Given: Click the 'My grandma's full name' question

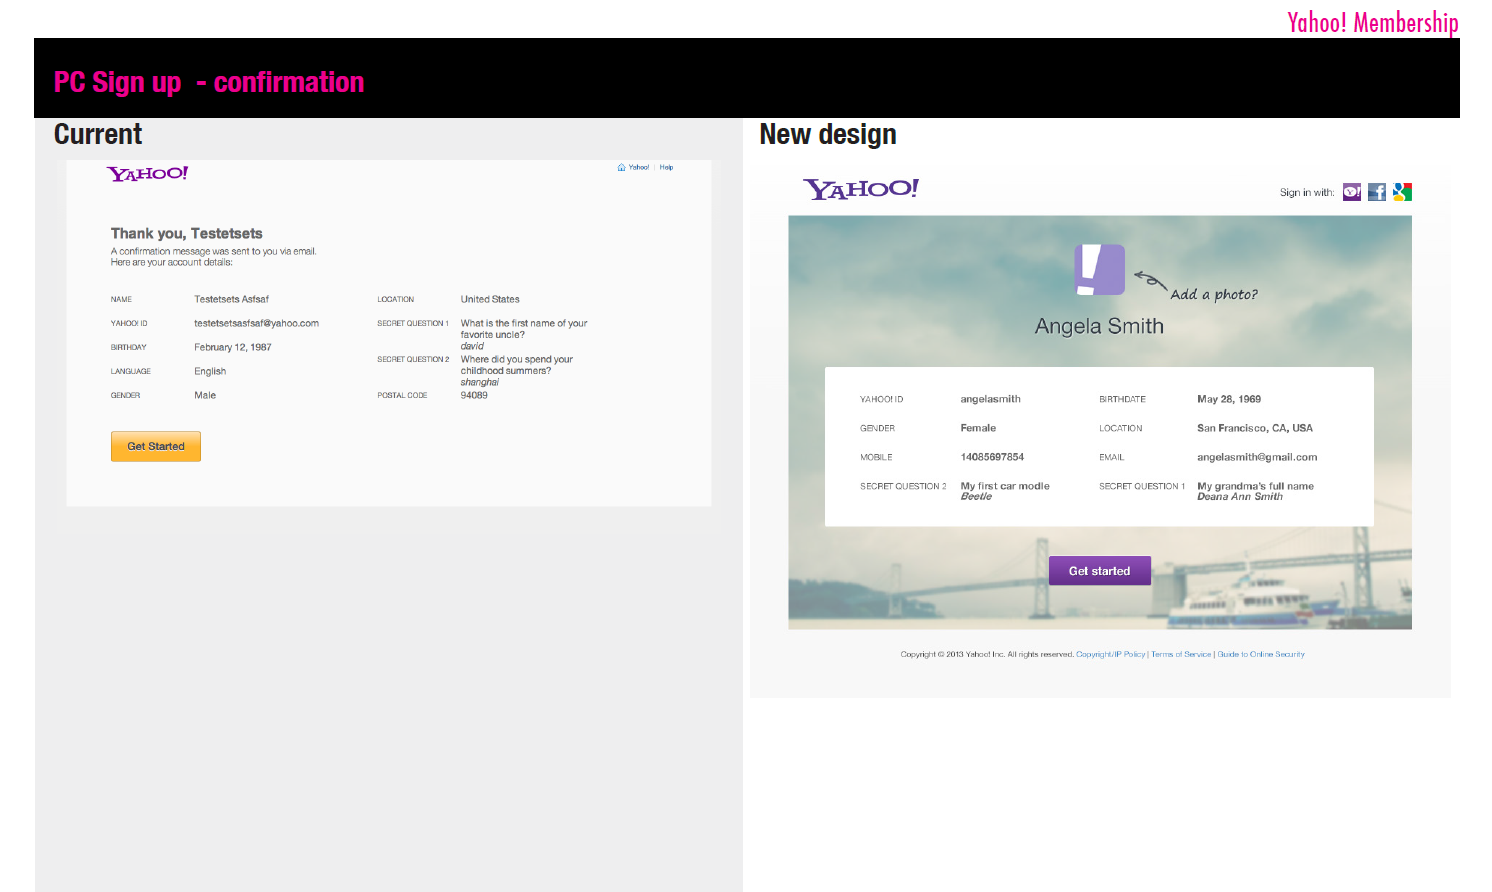Looking at the screenshot, I should click(1256, 486).
